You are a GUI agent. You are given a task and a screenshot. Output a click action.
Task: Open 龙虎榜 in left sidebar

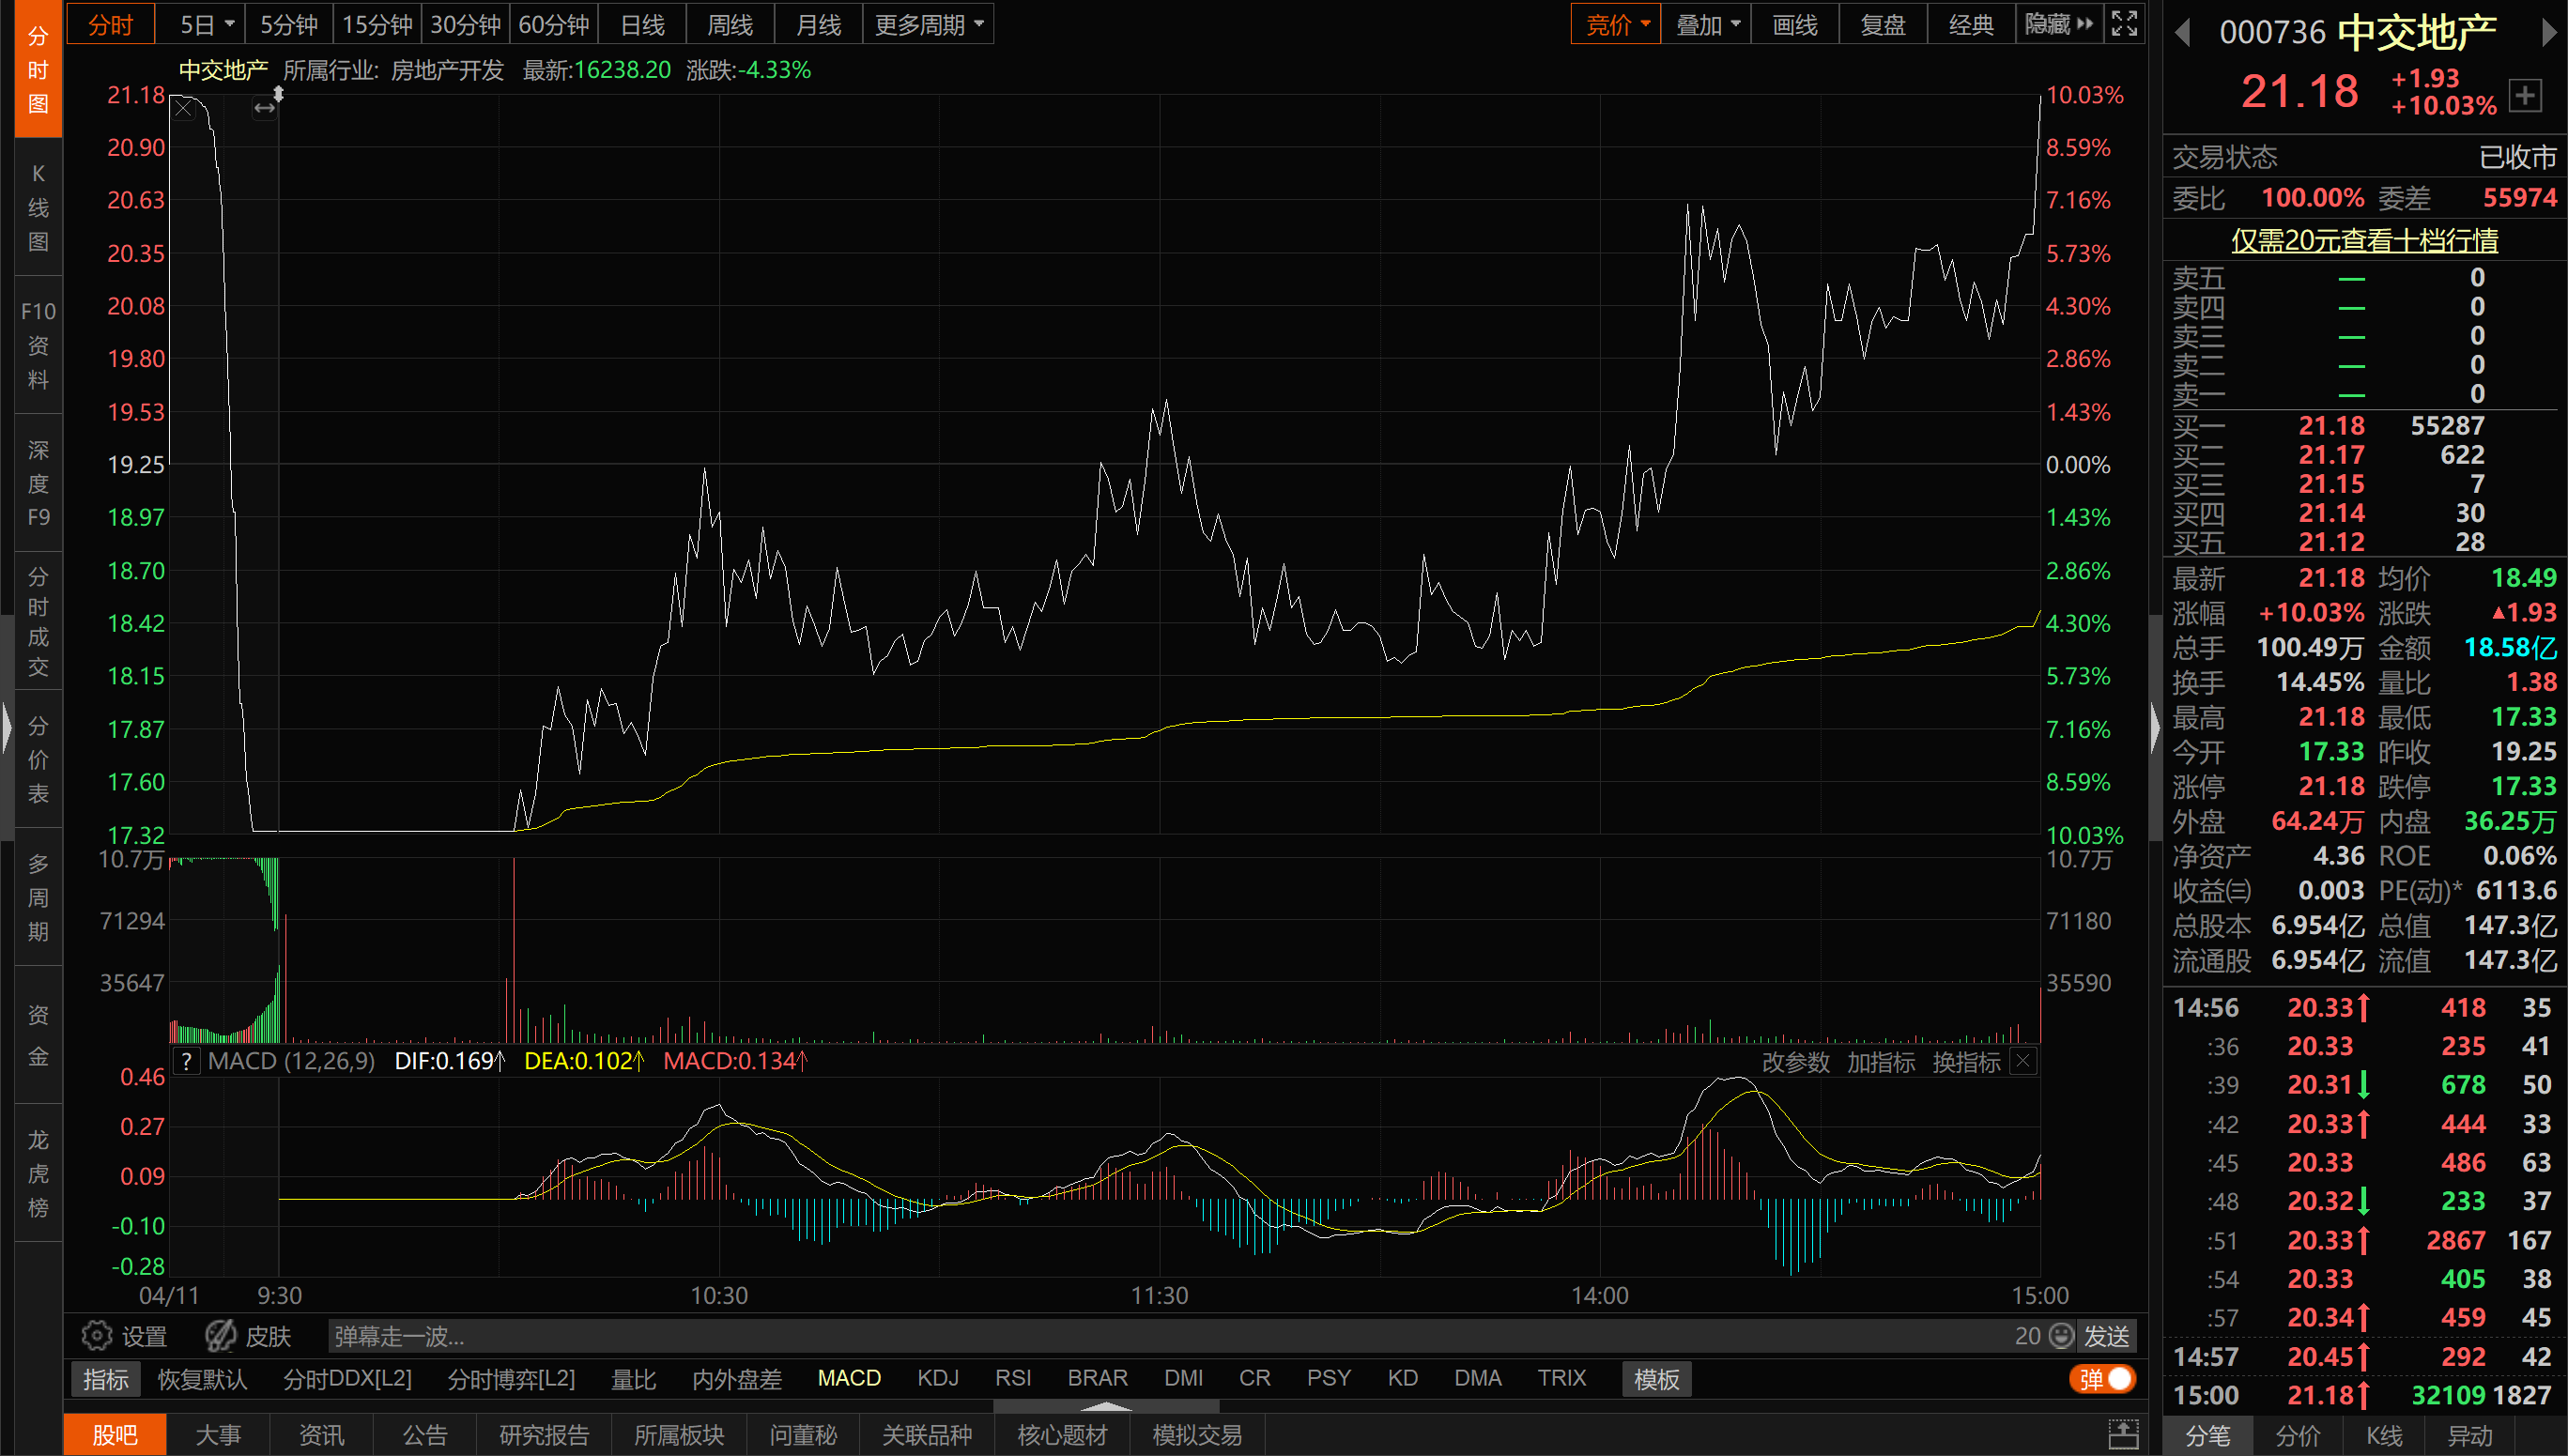pyautogui.click(x=38, y=1173)
